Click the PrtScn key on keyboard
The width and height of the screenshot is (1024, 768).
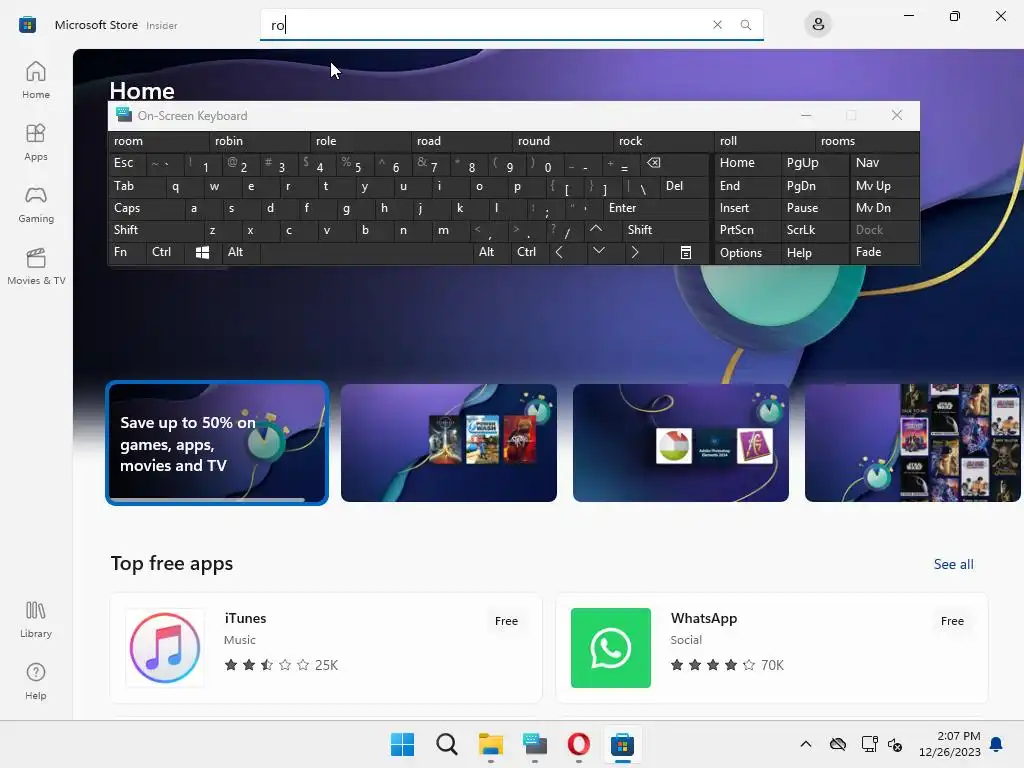click(x=747, y=230)
